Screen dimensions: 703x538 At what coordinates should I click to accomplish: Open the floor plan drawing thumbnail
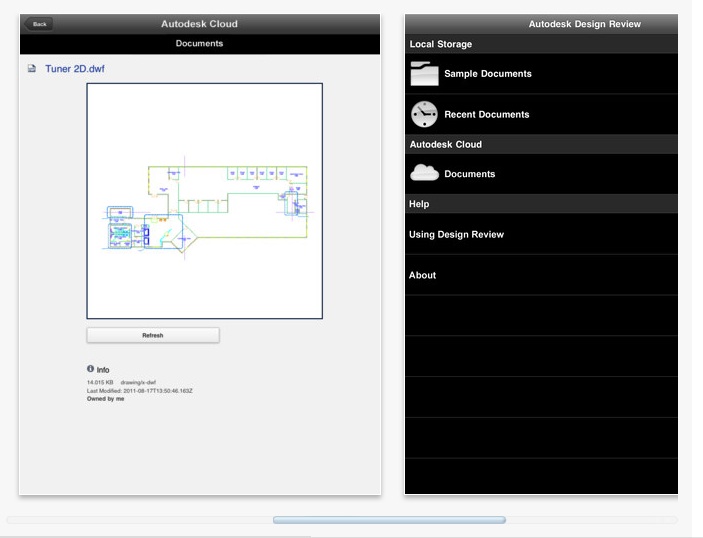204,201
